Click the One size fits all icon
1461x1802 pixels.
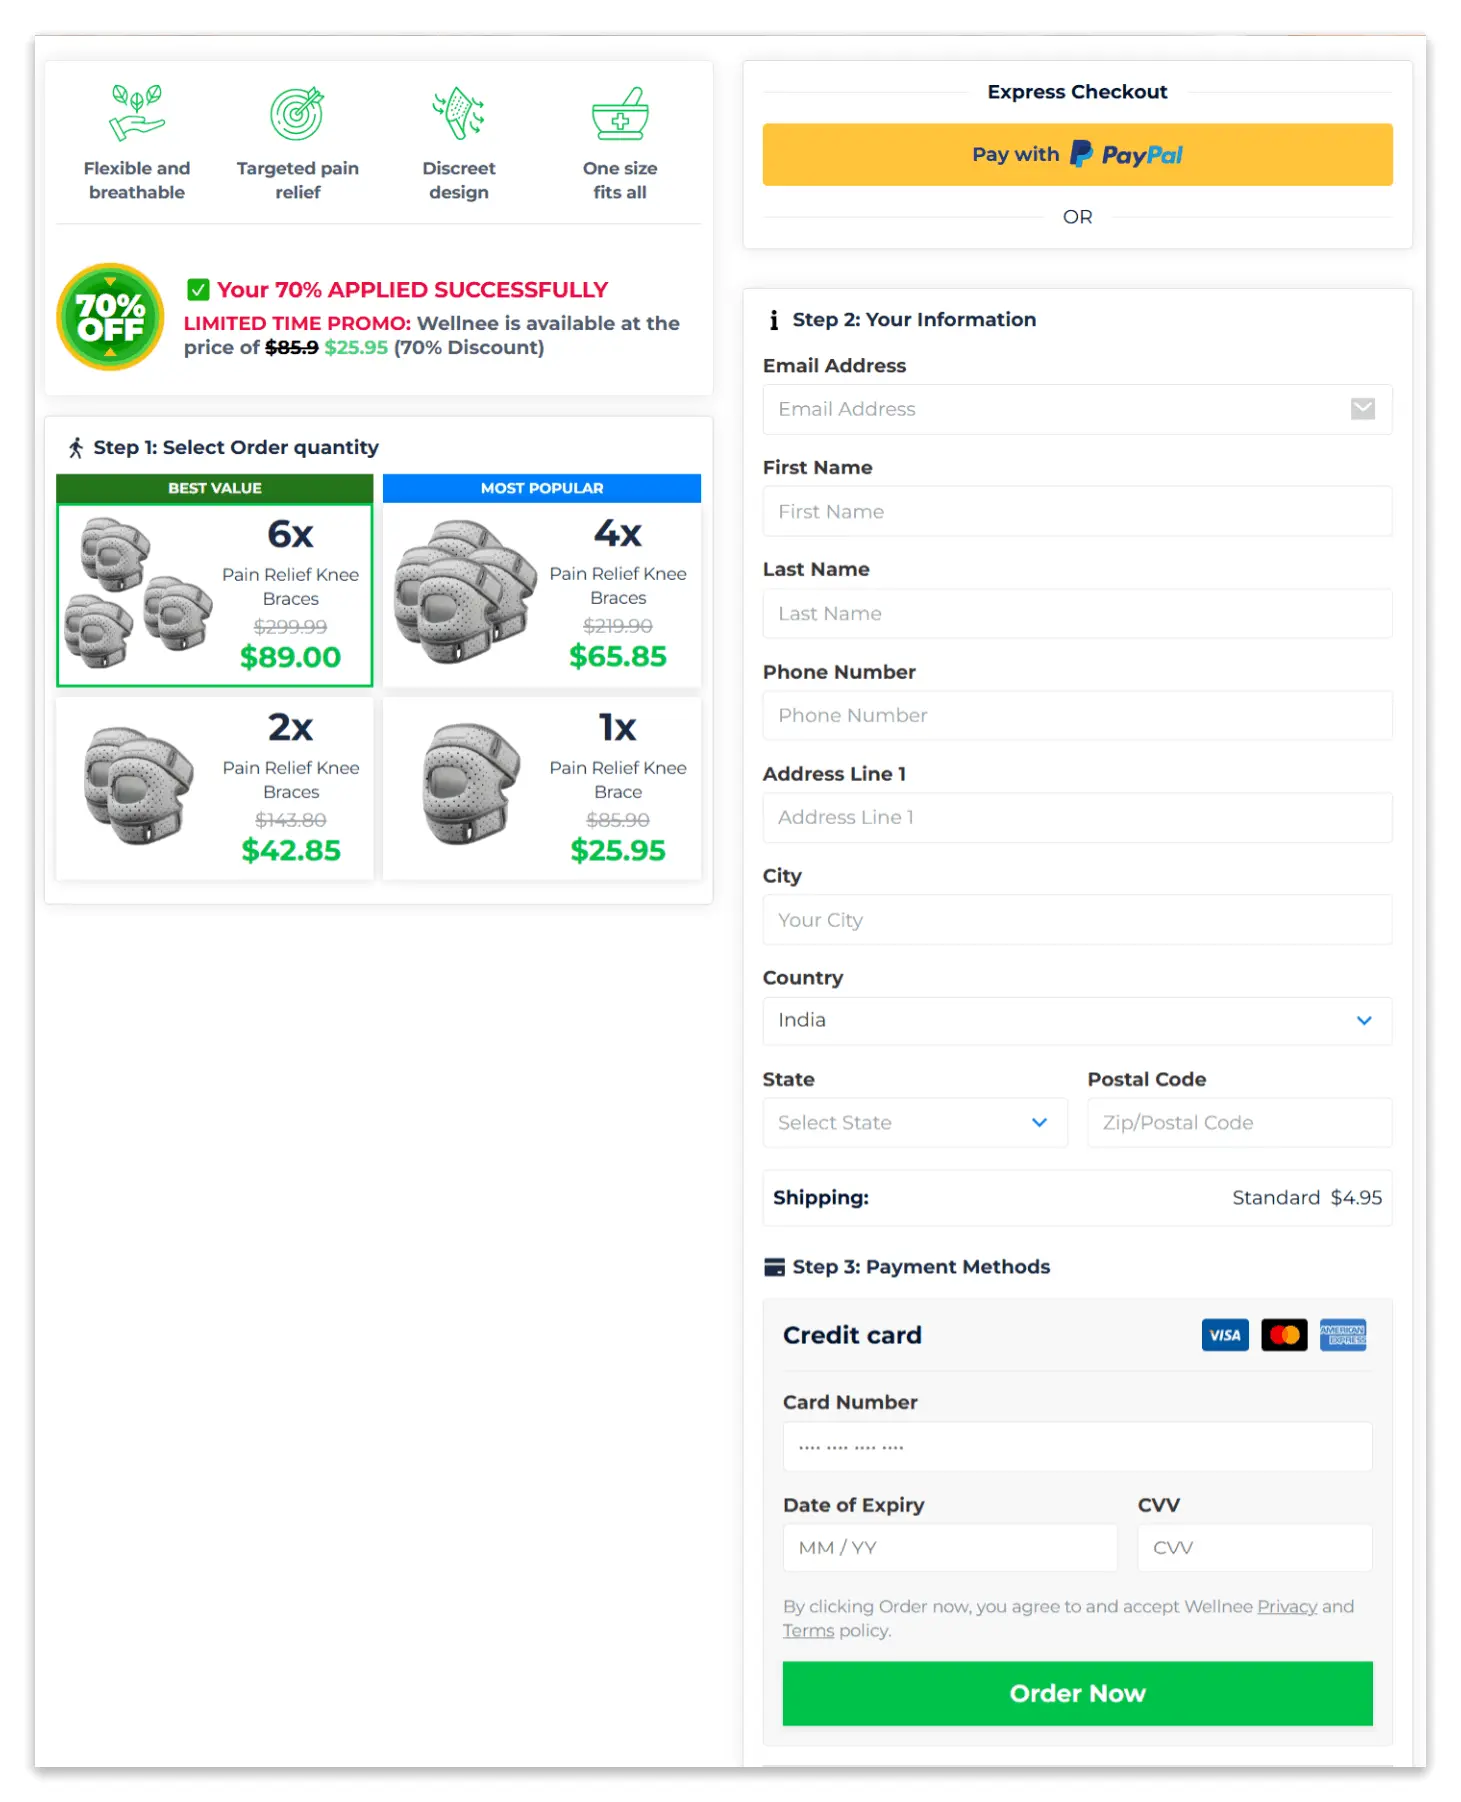click(620, 113)
